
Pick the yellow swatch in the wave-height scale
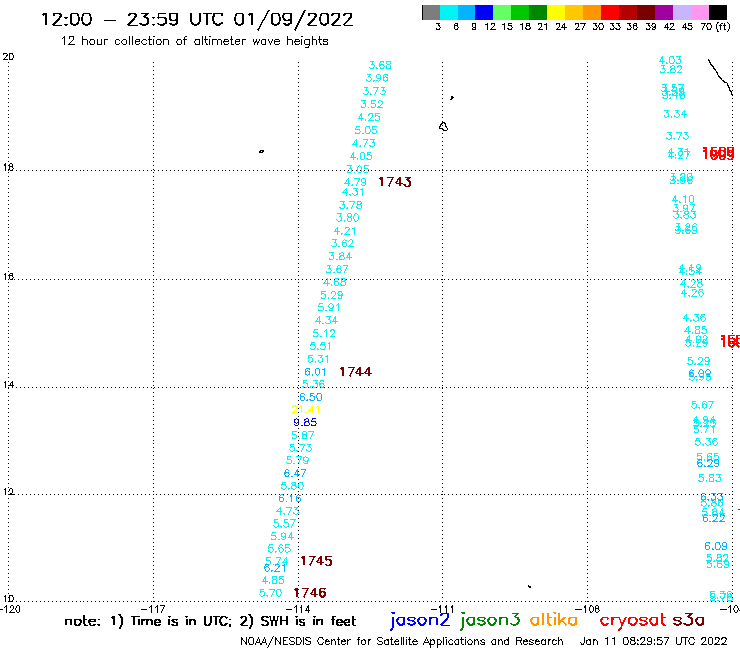(x=556, y=12)
